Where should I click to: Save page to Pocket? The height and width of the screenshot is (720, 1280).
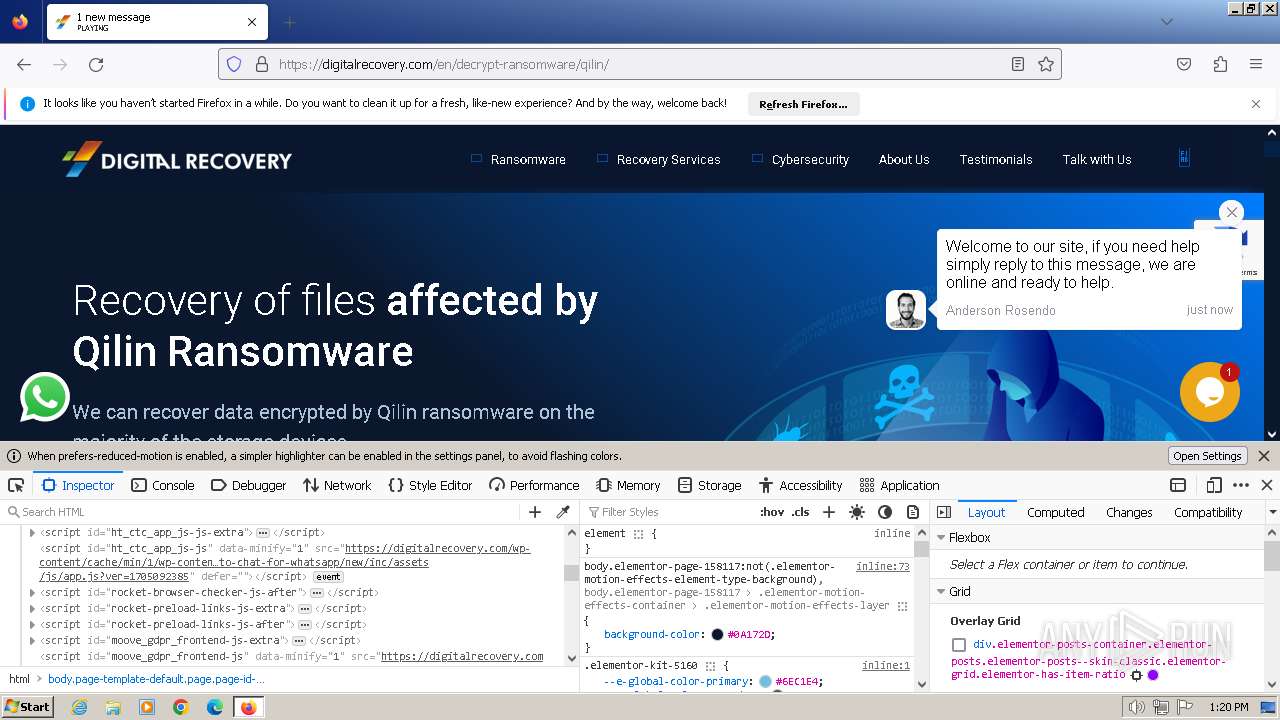pos(1184,64)
